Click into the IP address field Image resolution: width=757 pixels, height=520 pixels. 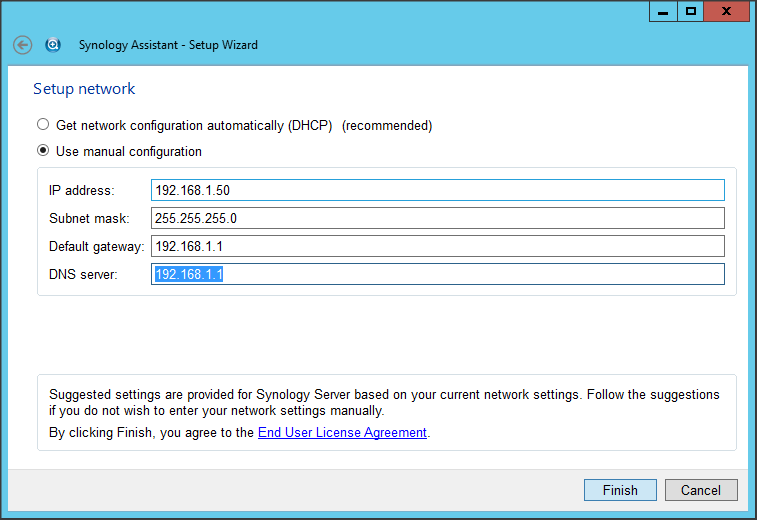437,190
